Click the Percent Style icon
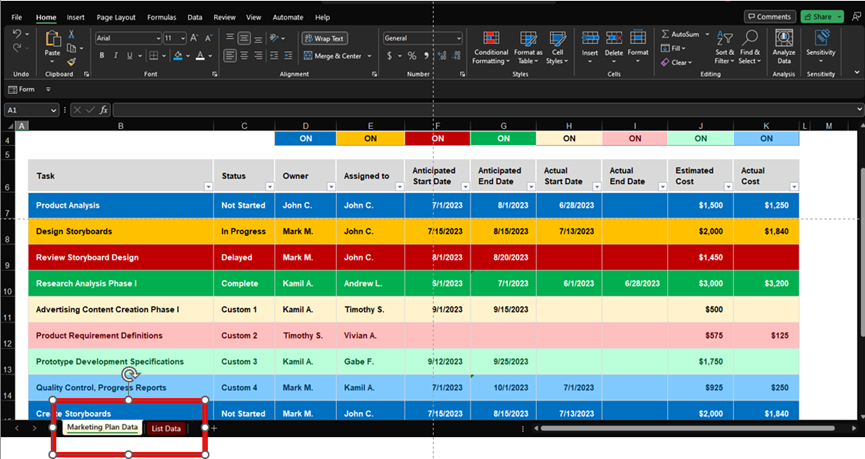This screenshot has height=459, width=865. coord(412,56)
